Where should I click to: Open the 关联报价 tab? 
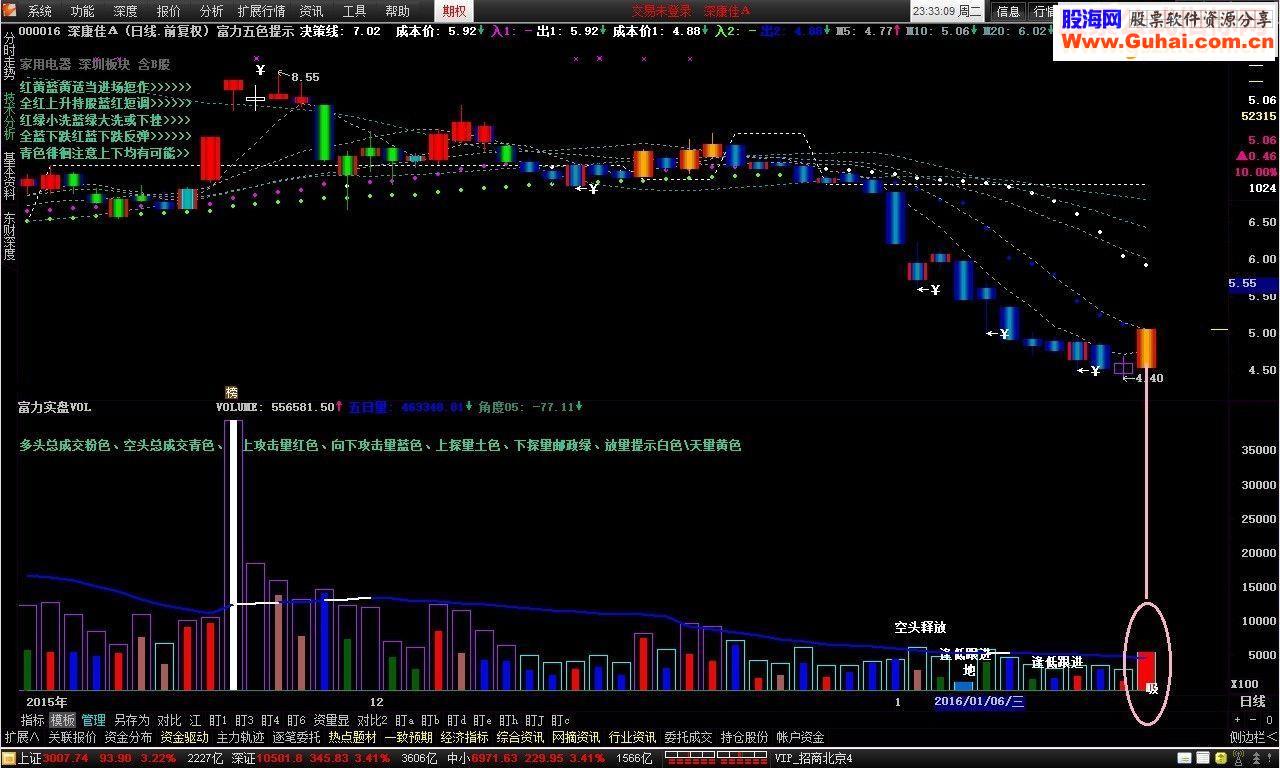point(72,737)
